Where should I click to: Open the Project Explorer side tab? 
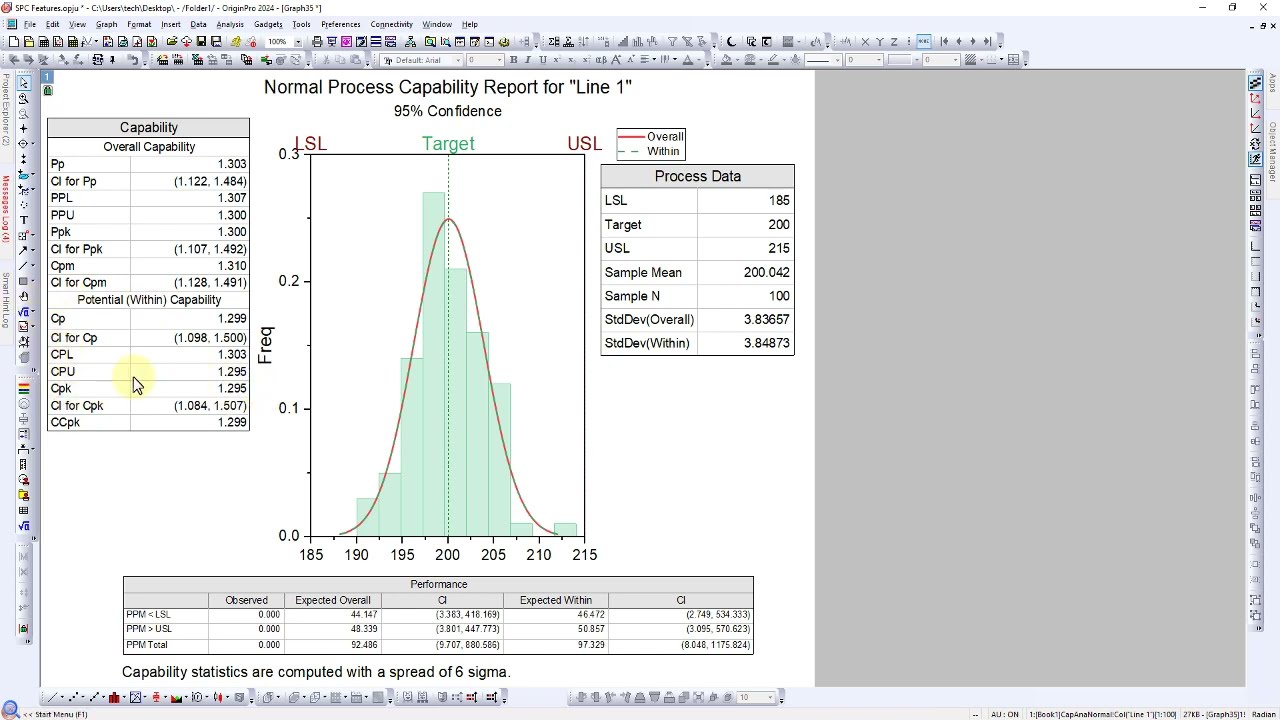point(5,110)
